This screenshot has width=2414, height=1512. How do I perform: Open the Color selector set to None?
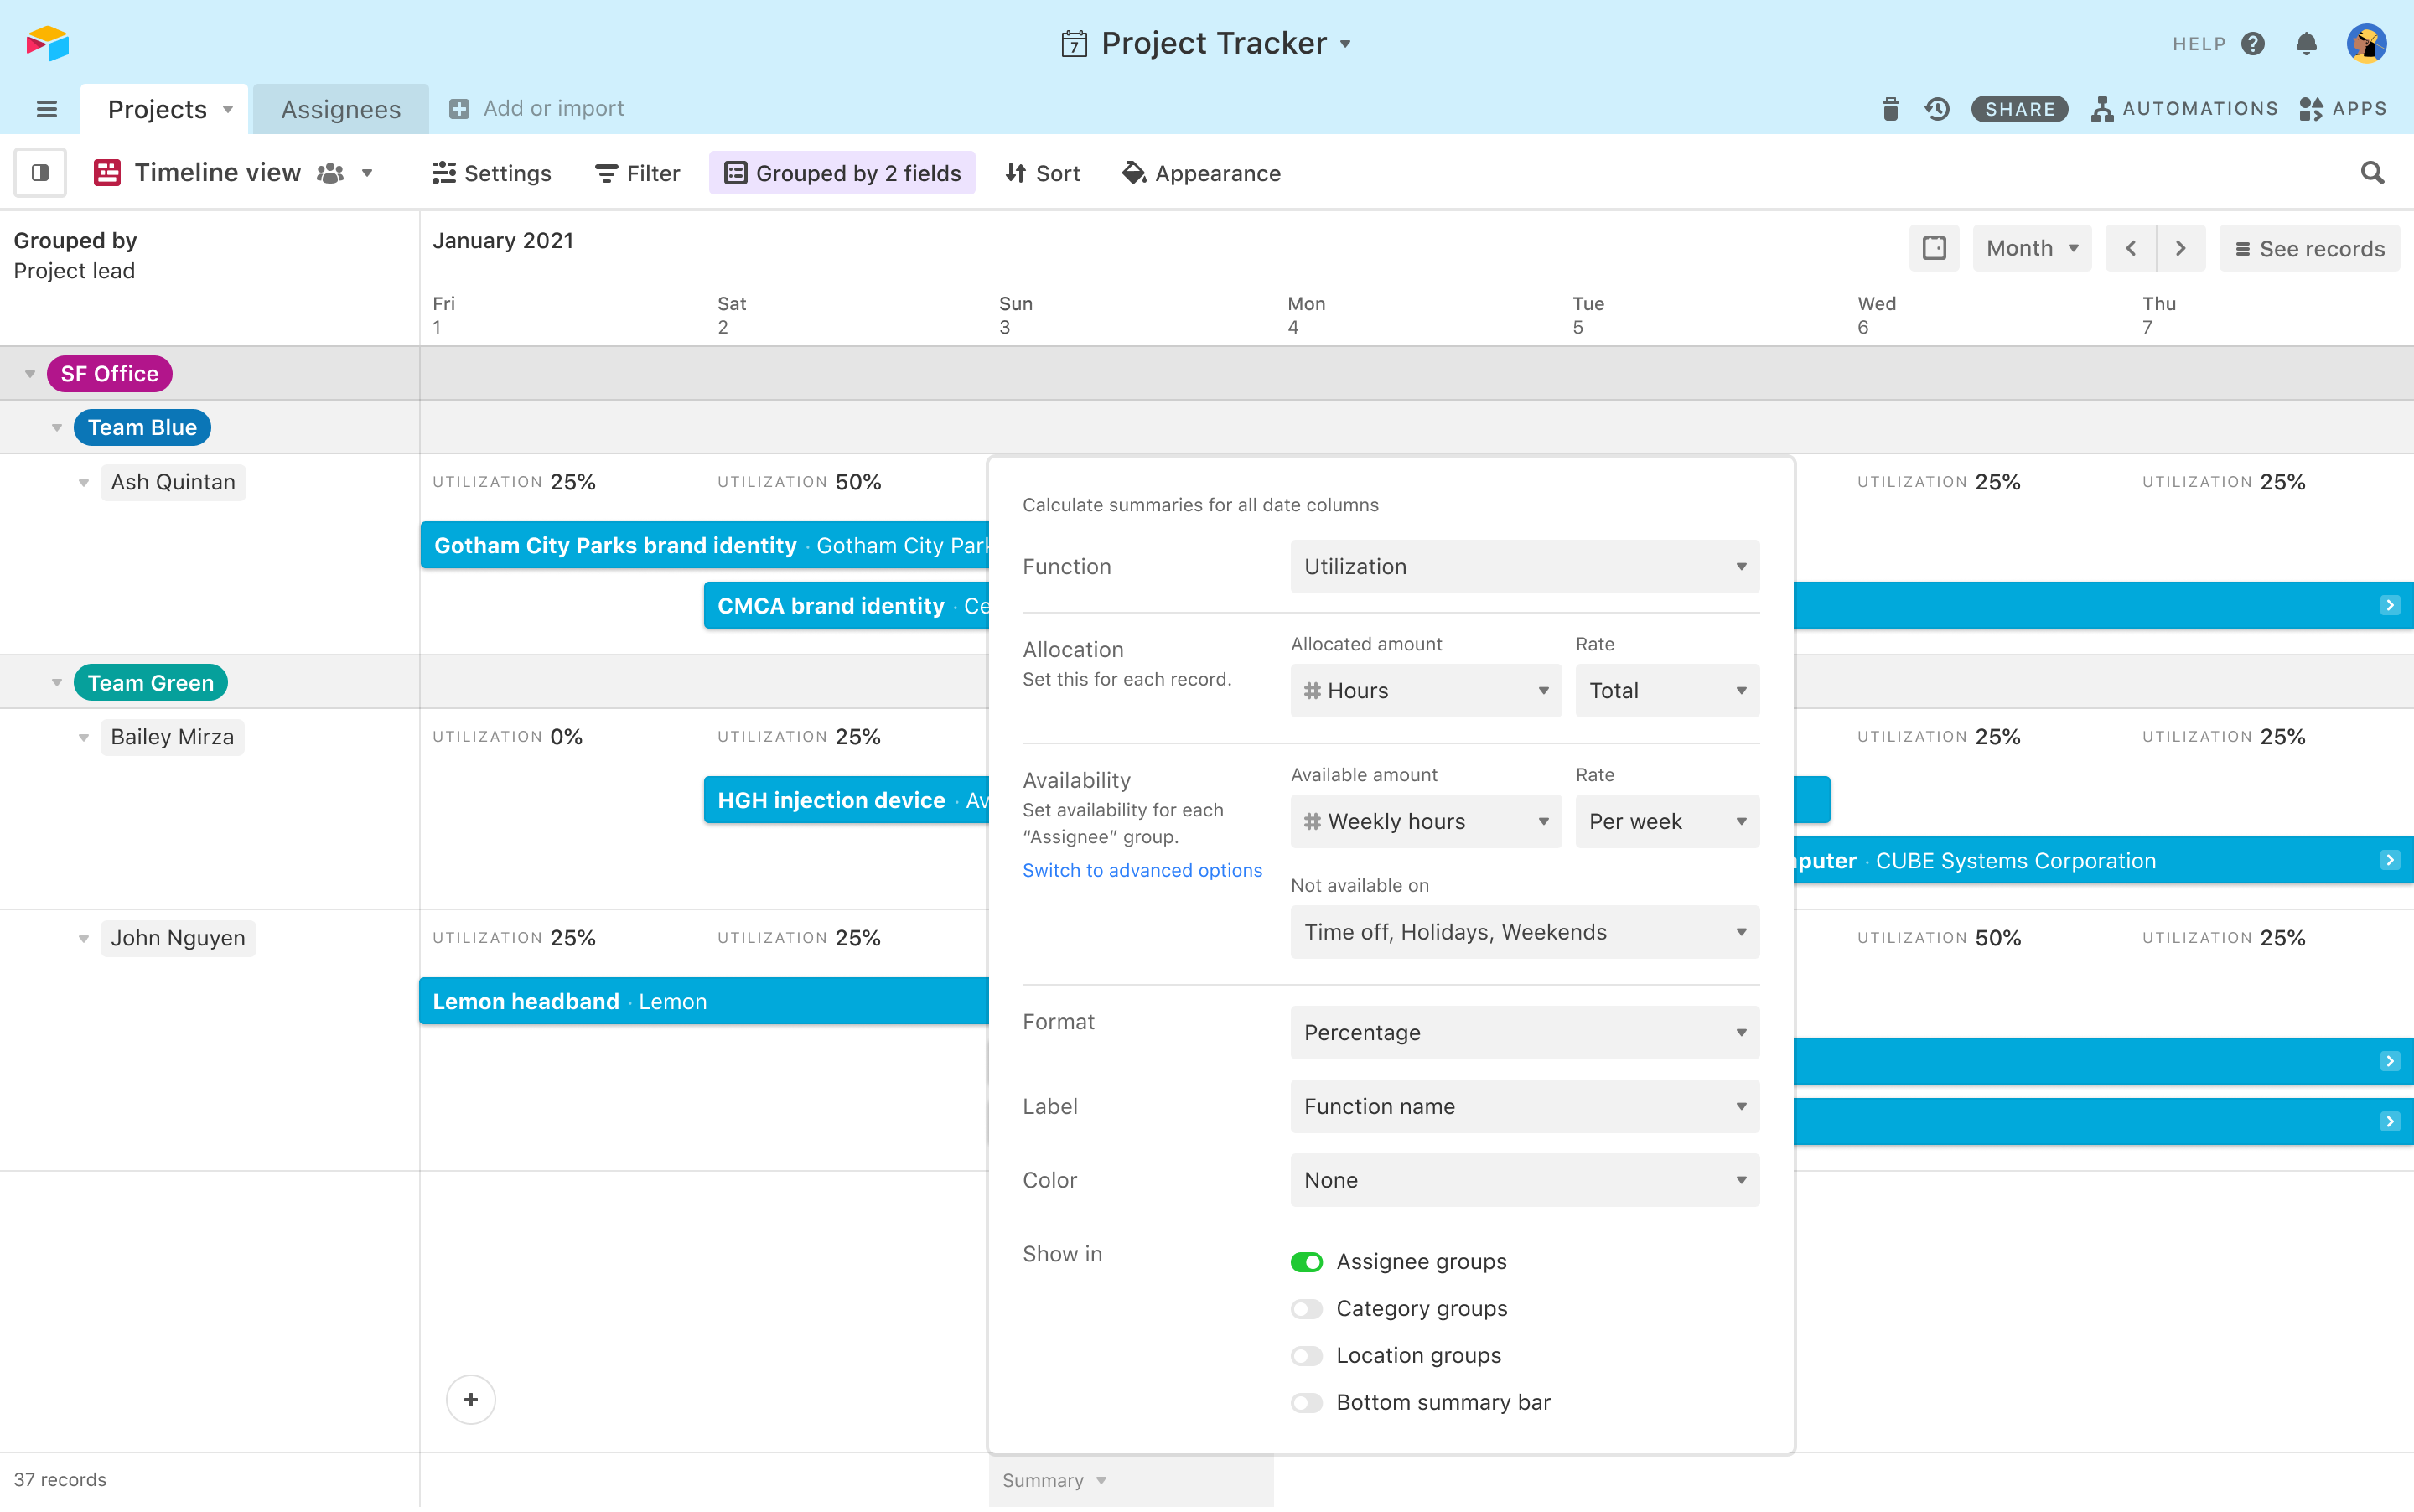pyautogui.click(x=1523, y=1180)
